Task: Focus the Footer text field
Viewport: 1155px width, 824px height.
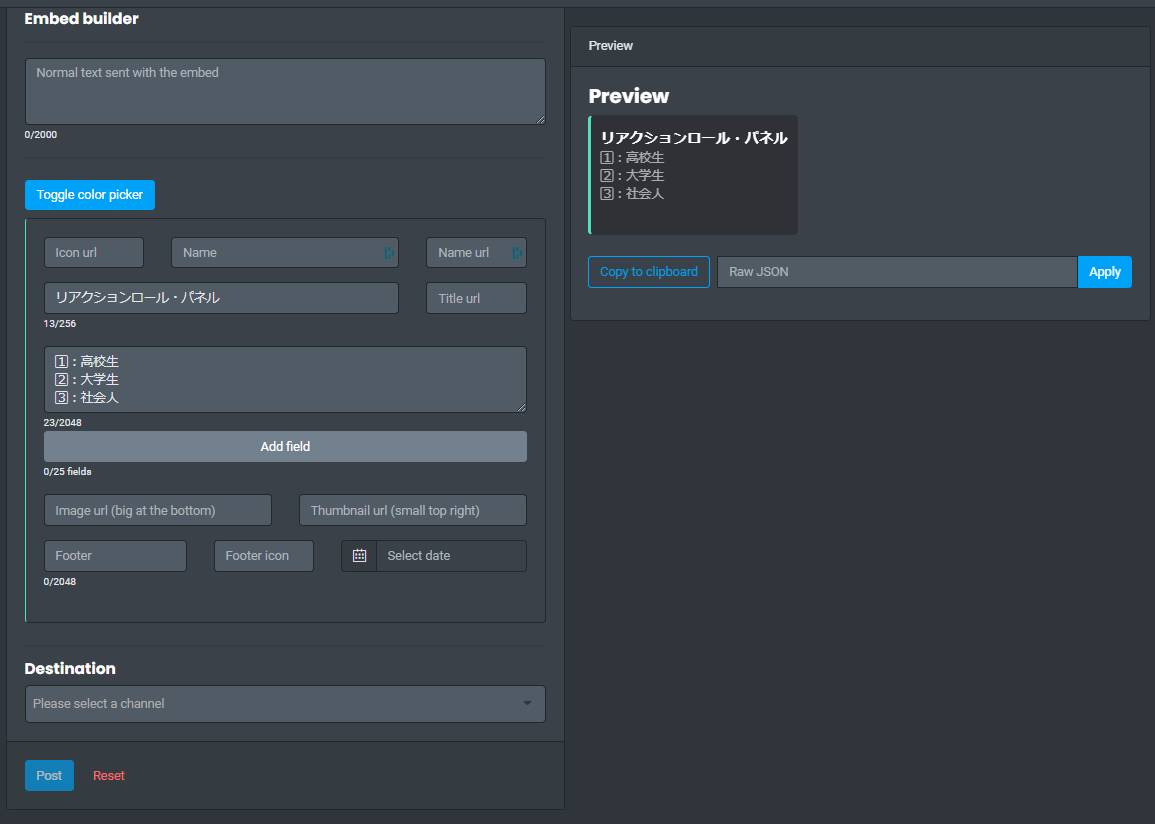Action: 115,555
